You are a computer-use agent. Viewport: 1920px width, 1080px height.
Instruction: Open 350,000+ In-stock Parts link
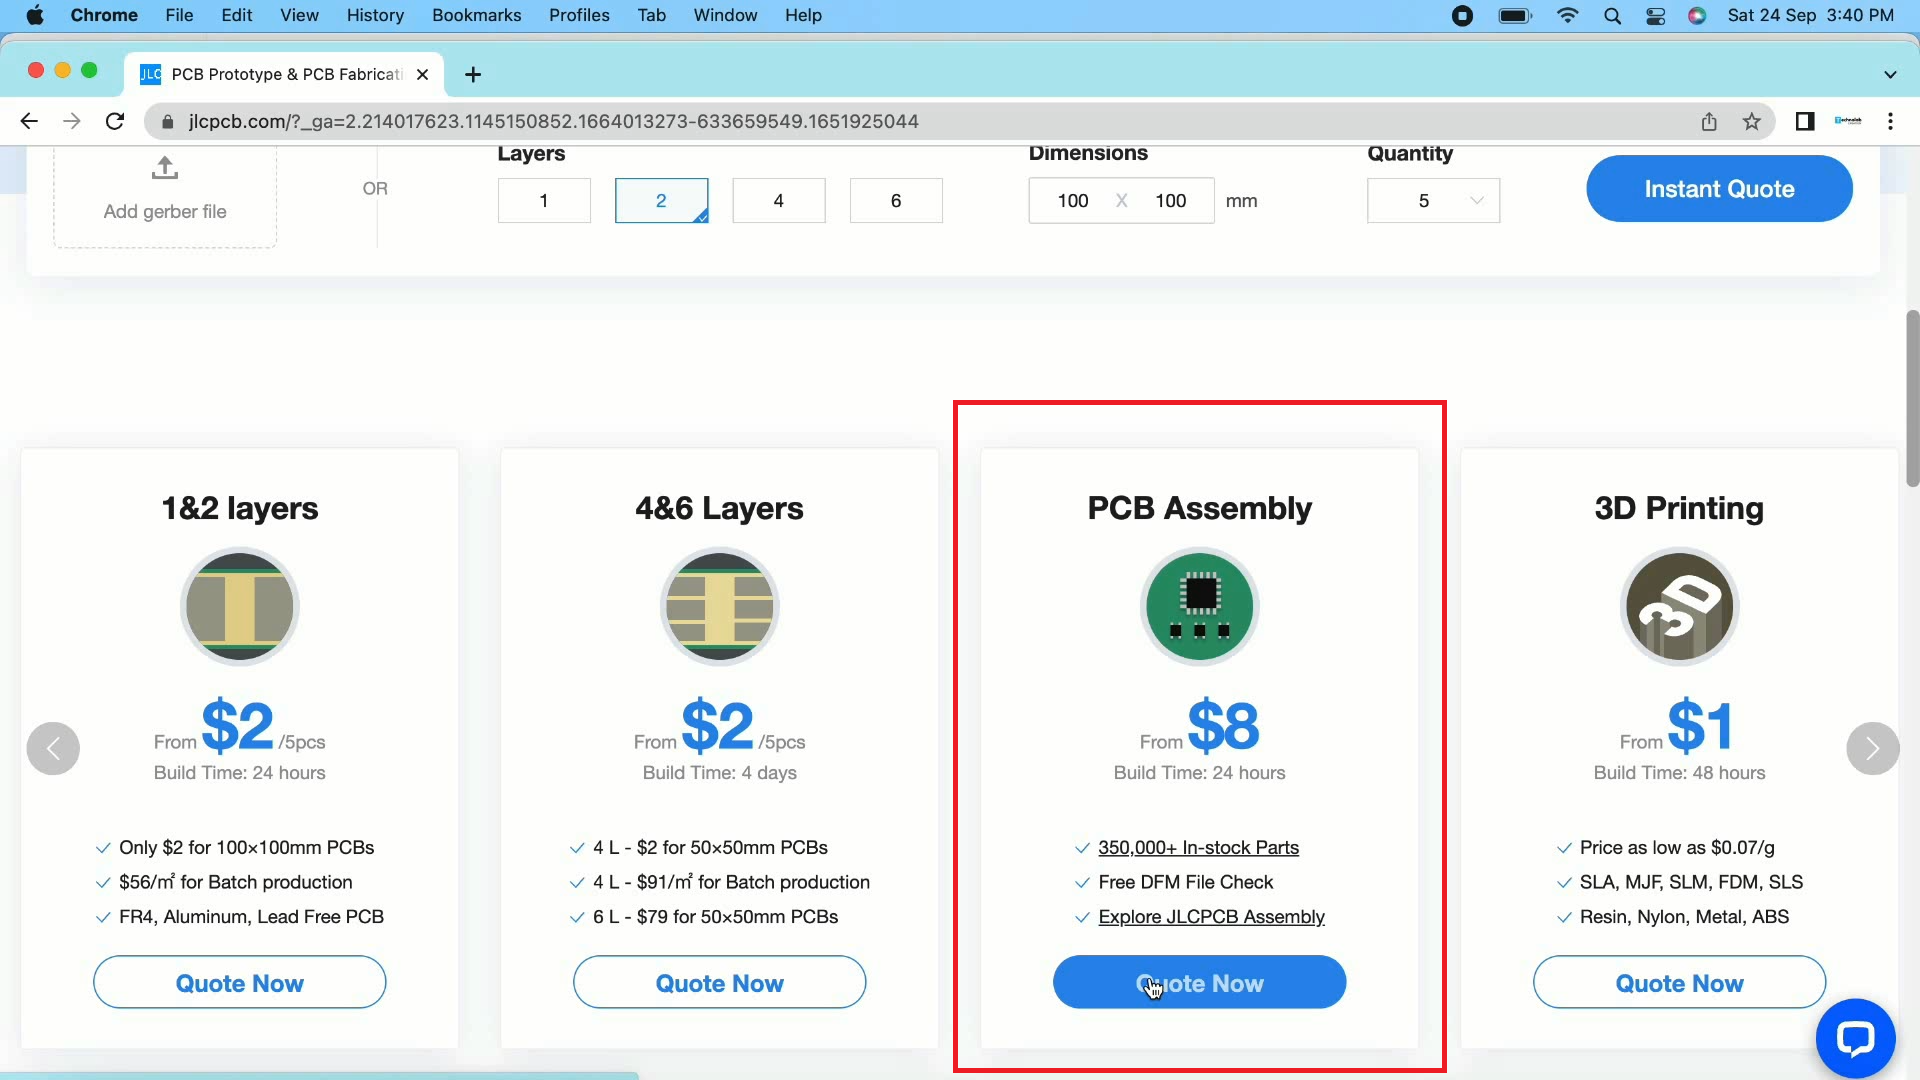tap(1198, 847)
